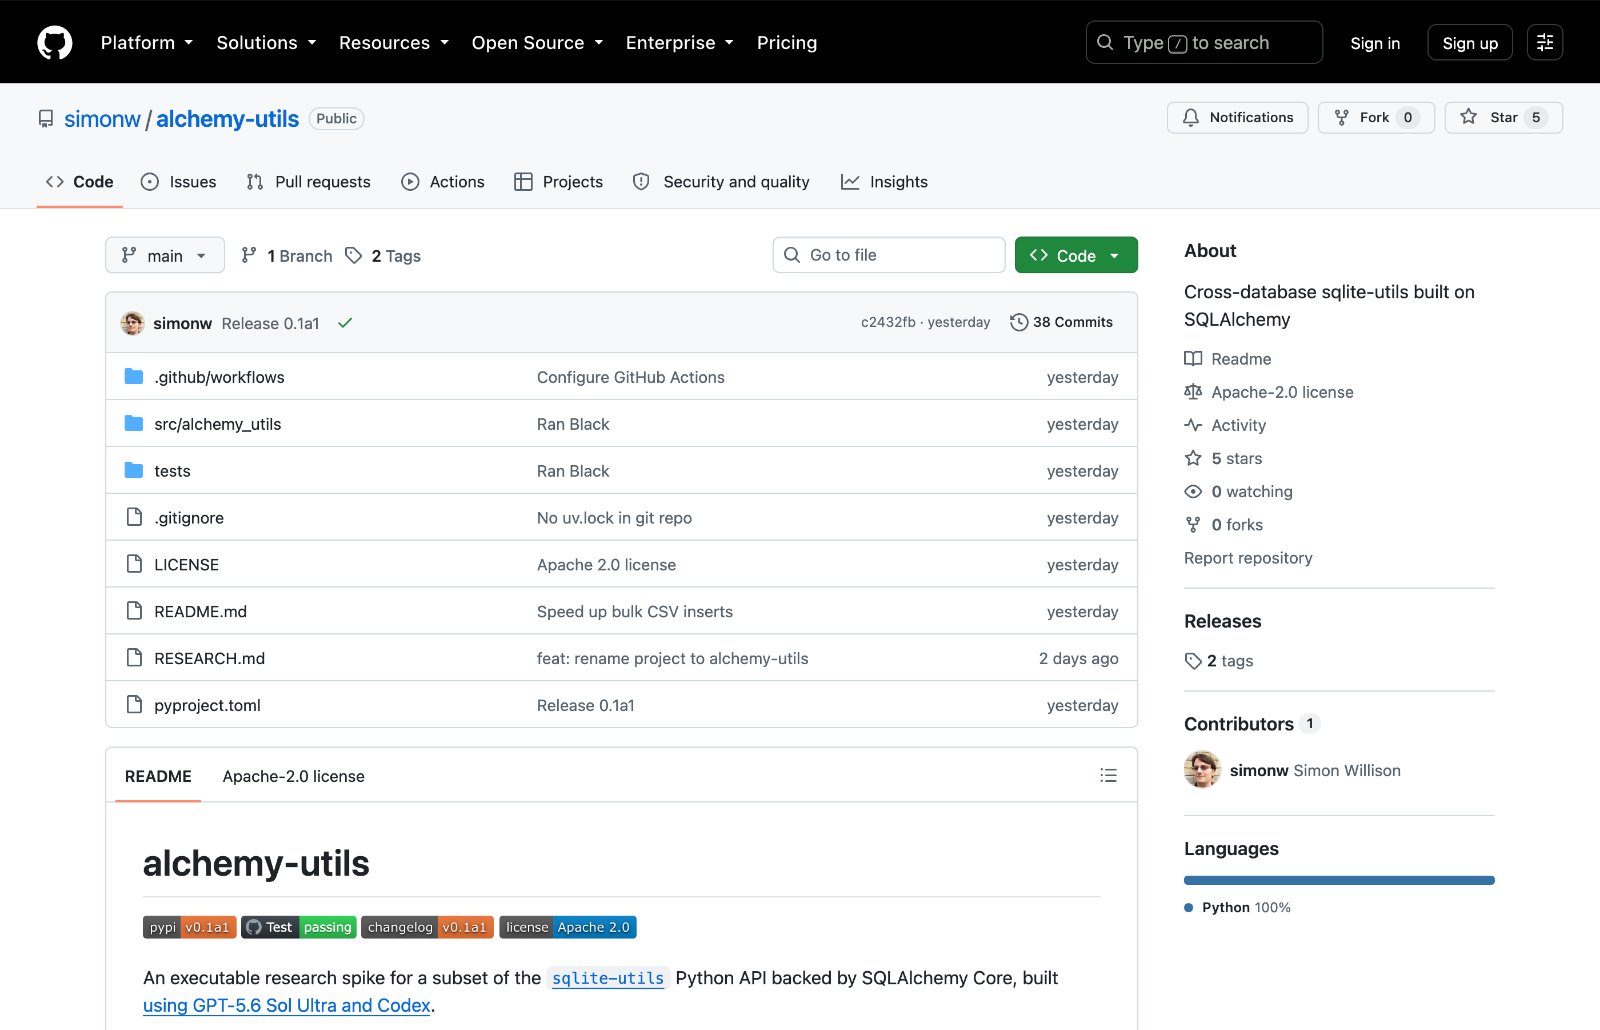
Task: Switch to Security and quality tab
Action: pos(722,181)
